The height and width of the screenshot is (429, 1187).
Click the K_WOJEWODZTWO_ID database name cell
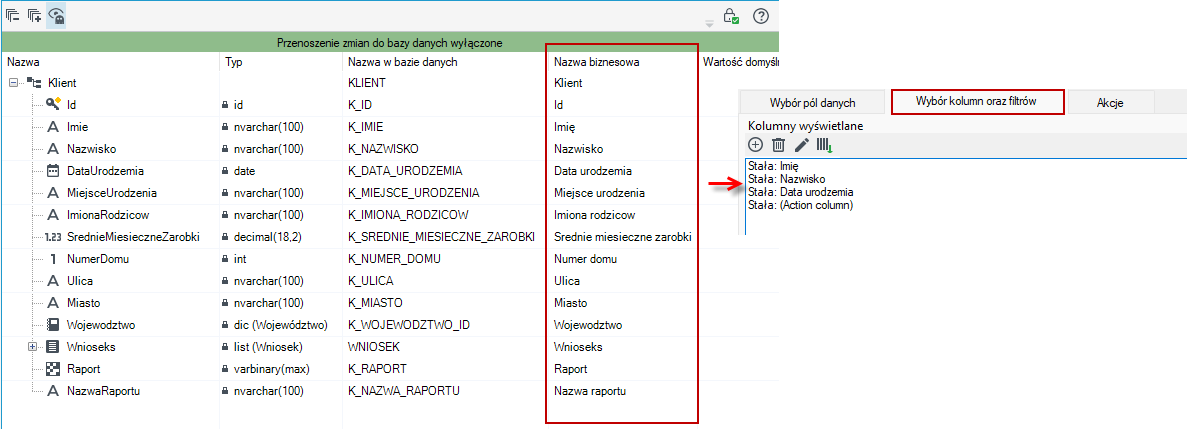[x=410, y=325]
